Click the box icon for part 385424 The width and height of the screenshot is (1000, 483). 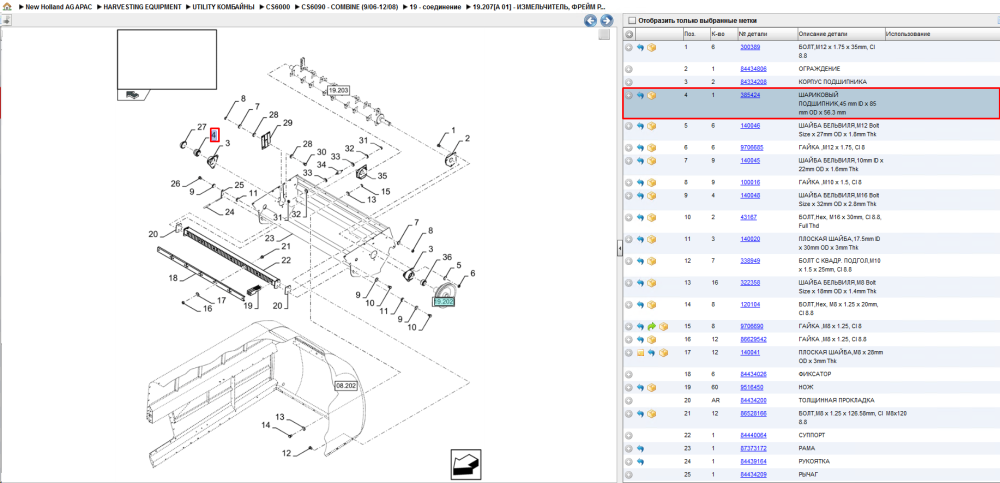652,96
